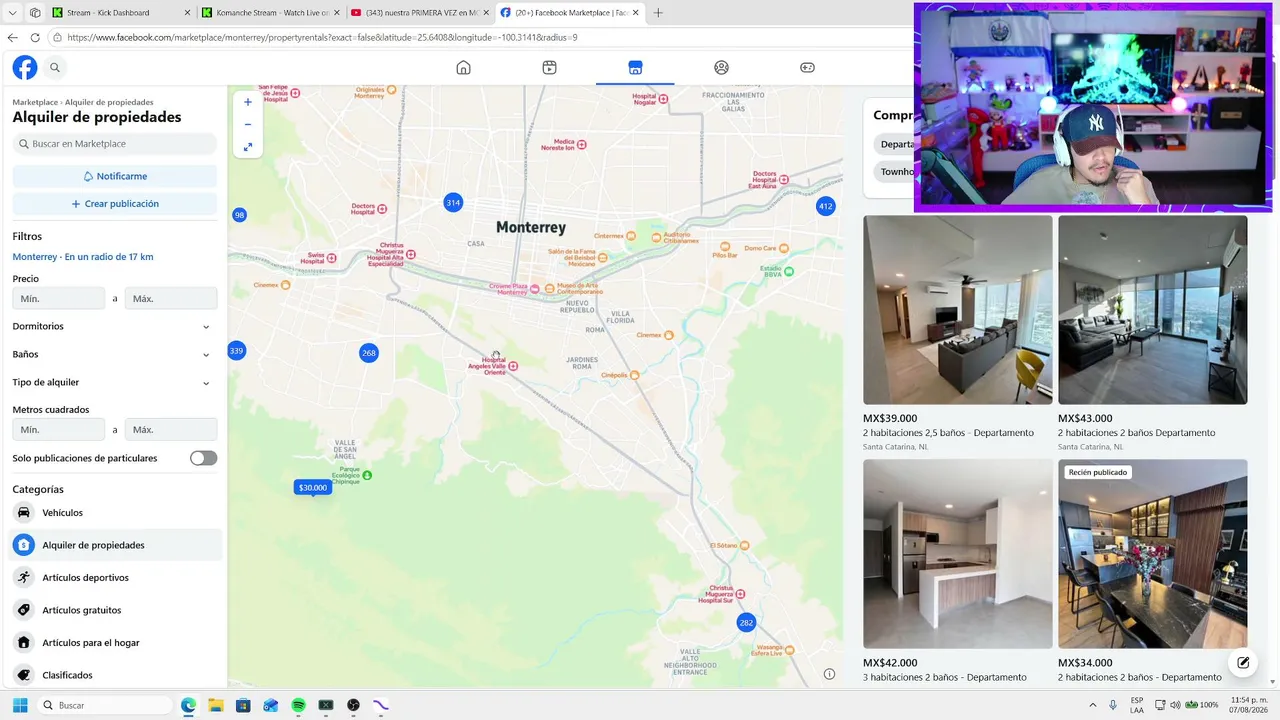
Task: Zoom out on the map
Action: [248, 124]
